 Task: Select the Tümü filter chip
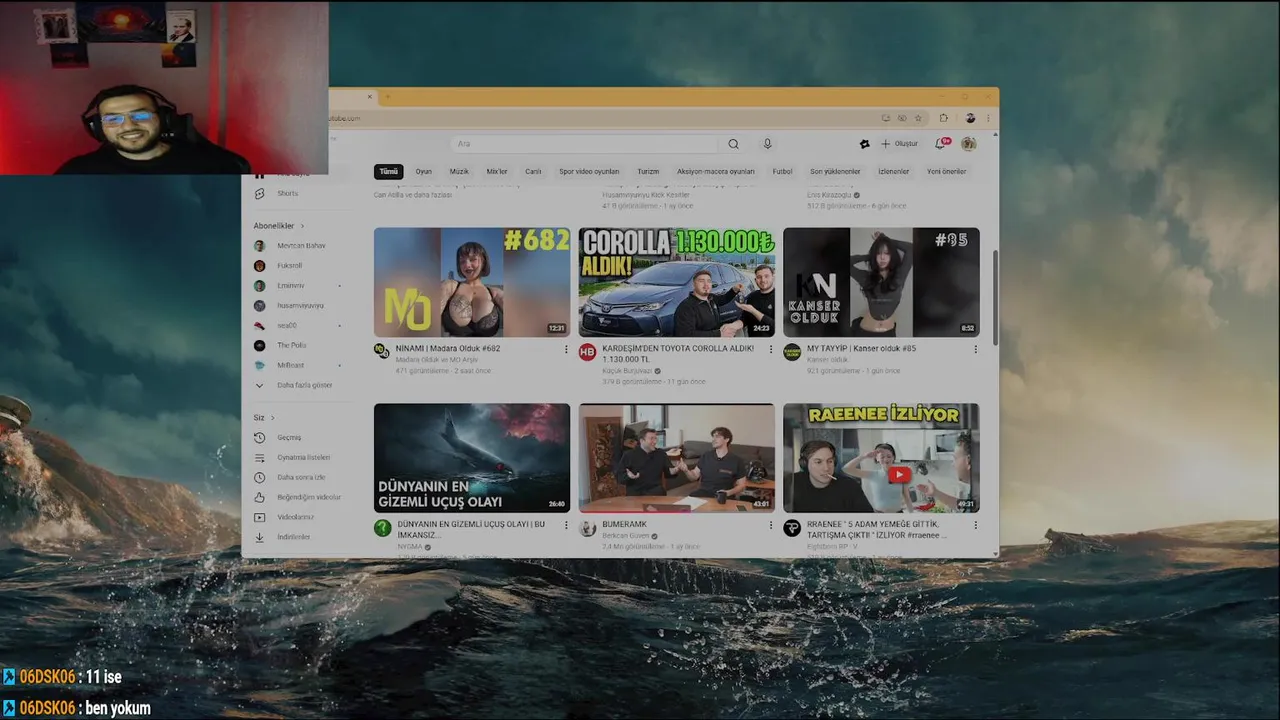[388, 171]
